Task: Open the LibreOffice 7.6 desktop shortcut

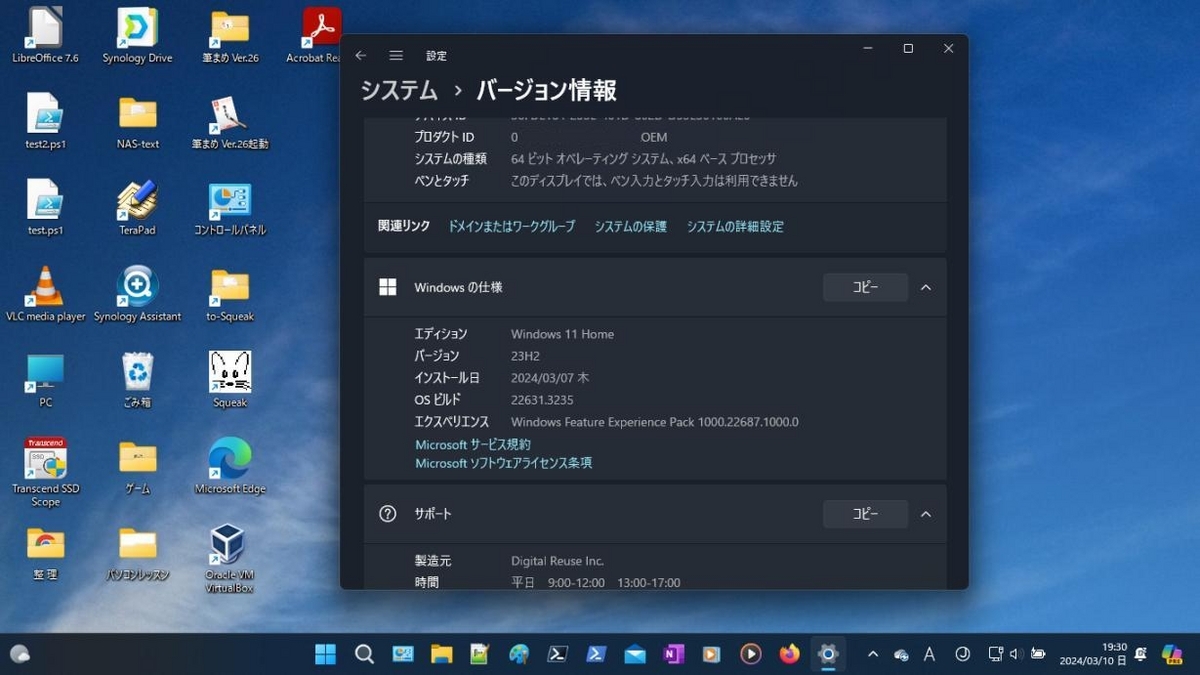Action: pos(45,35)
